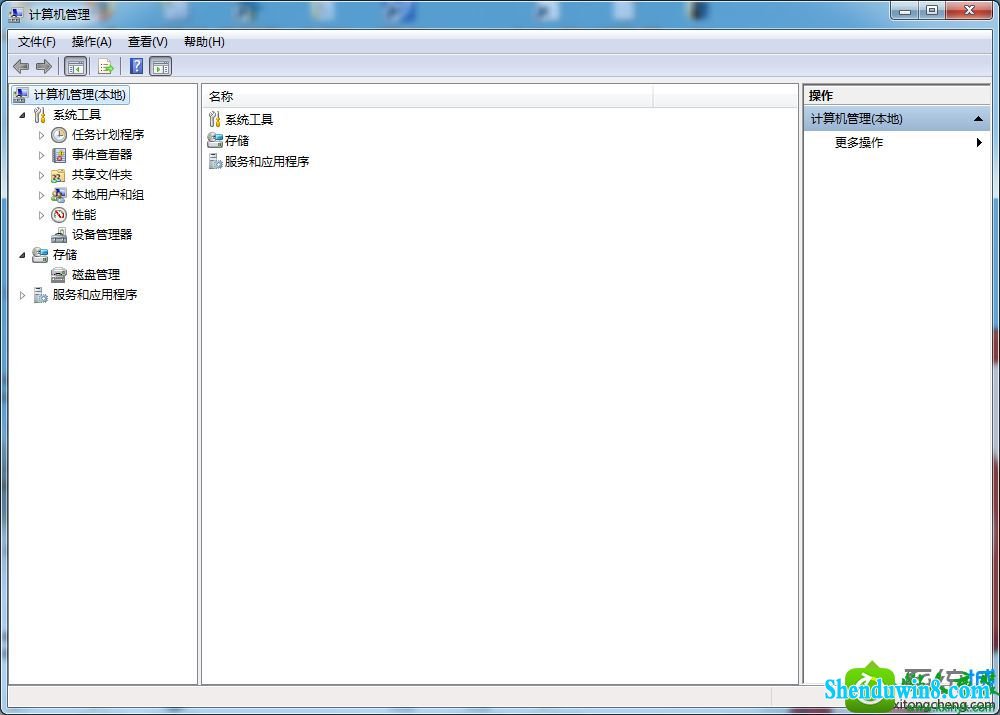Select 计算机管理(本地) label in tree
Image resolution: width=1000 pixels, height=715 pixels.
point(80,95)
